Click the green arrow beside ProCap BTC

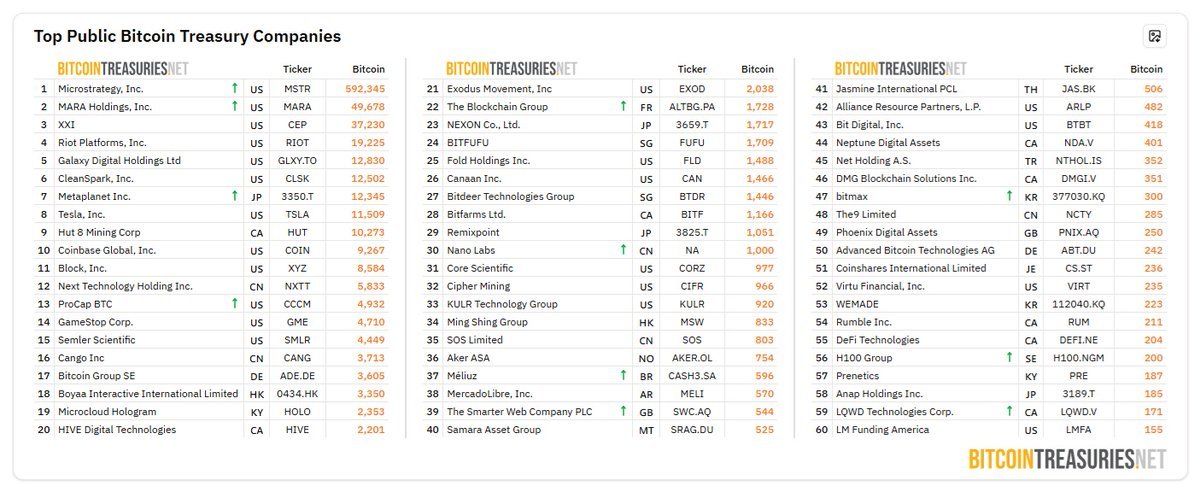pyautogui.click(x=234, y=304)
